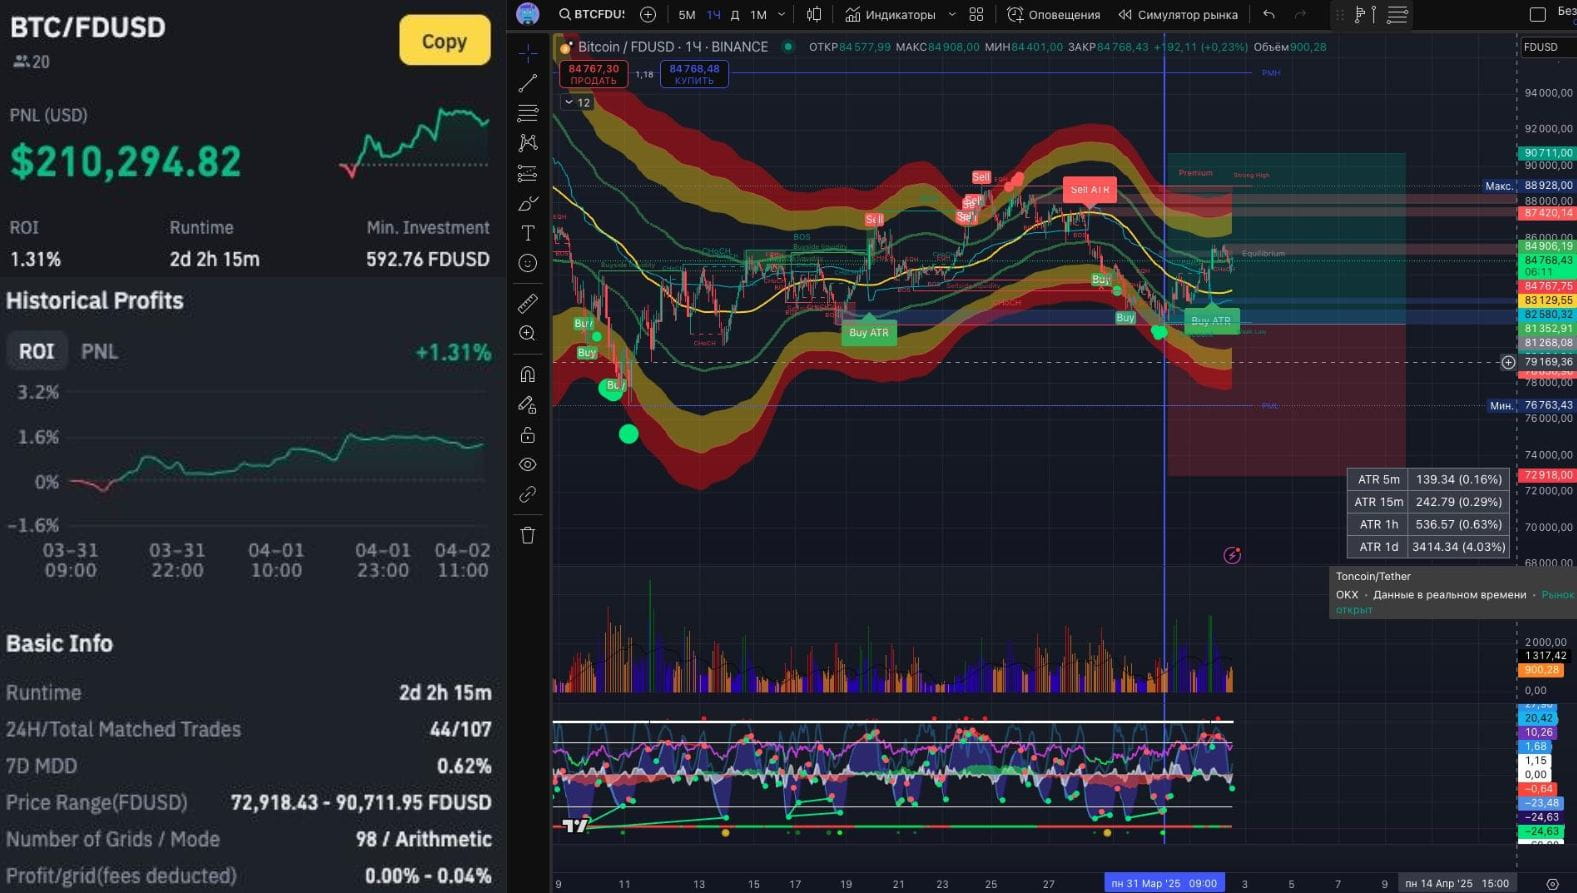Switch to the 5M timeframe
1577x893 pixels.
click(687, 15)
